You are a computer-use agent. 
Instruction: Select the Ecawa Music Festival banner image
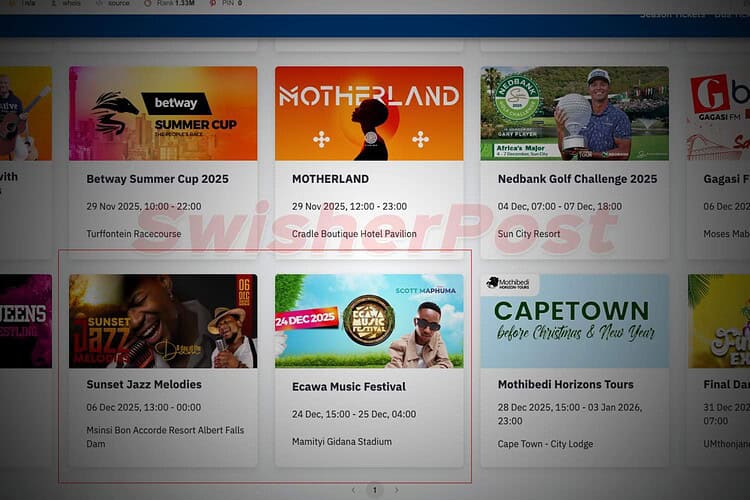pos(369,321)
